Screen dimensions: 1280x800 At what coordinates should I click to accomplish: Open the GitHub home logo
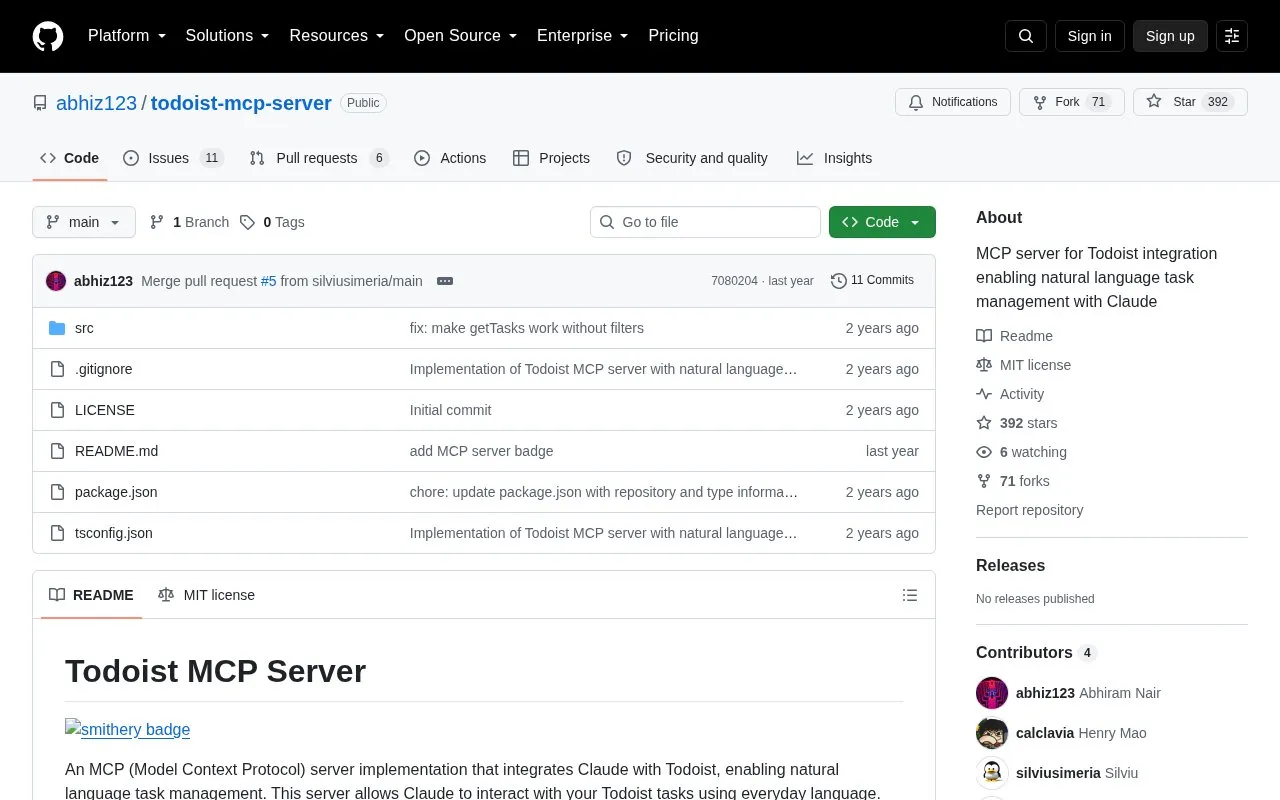(48, 36)
